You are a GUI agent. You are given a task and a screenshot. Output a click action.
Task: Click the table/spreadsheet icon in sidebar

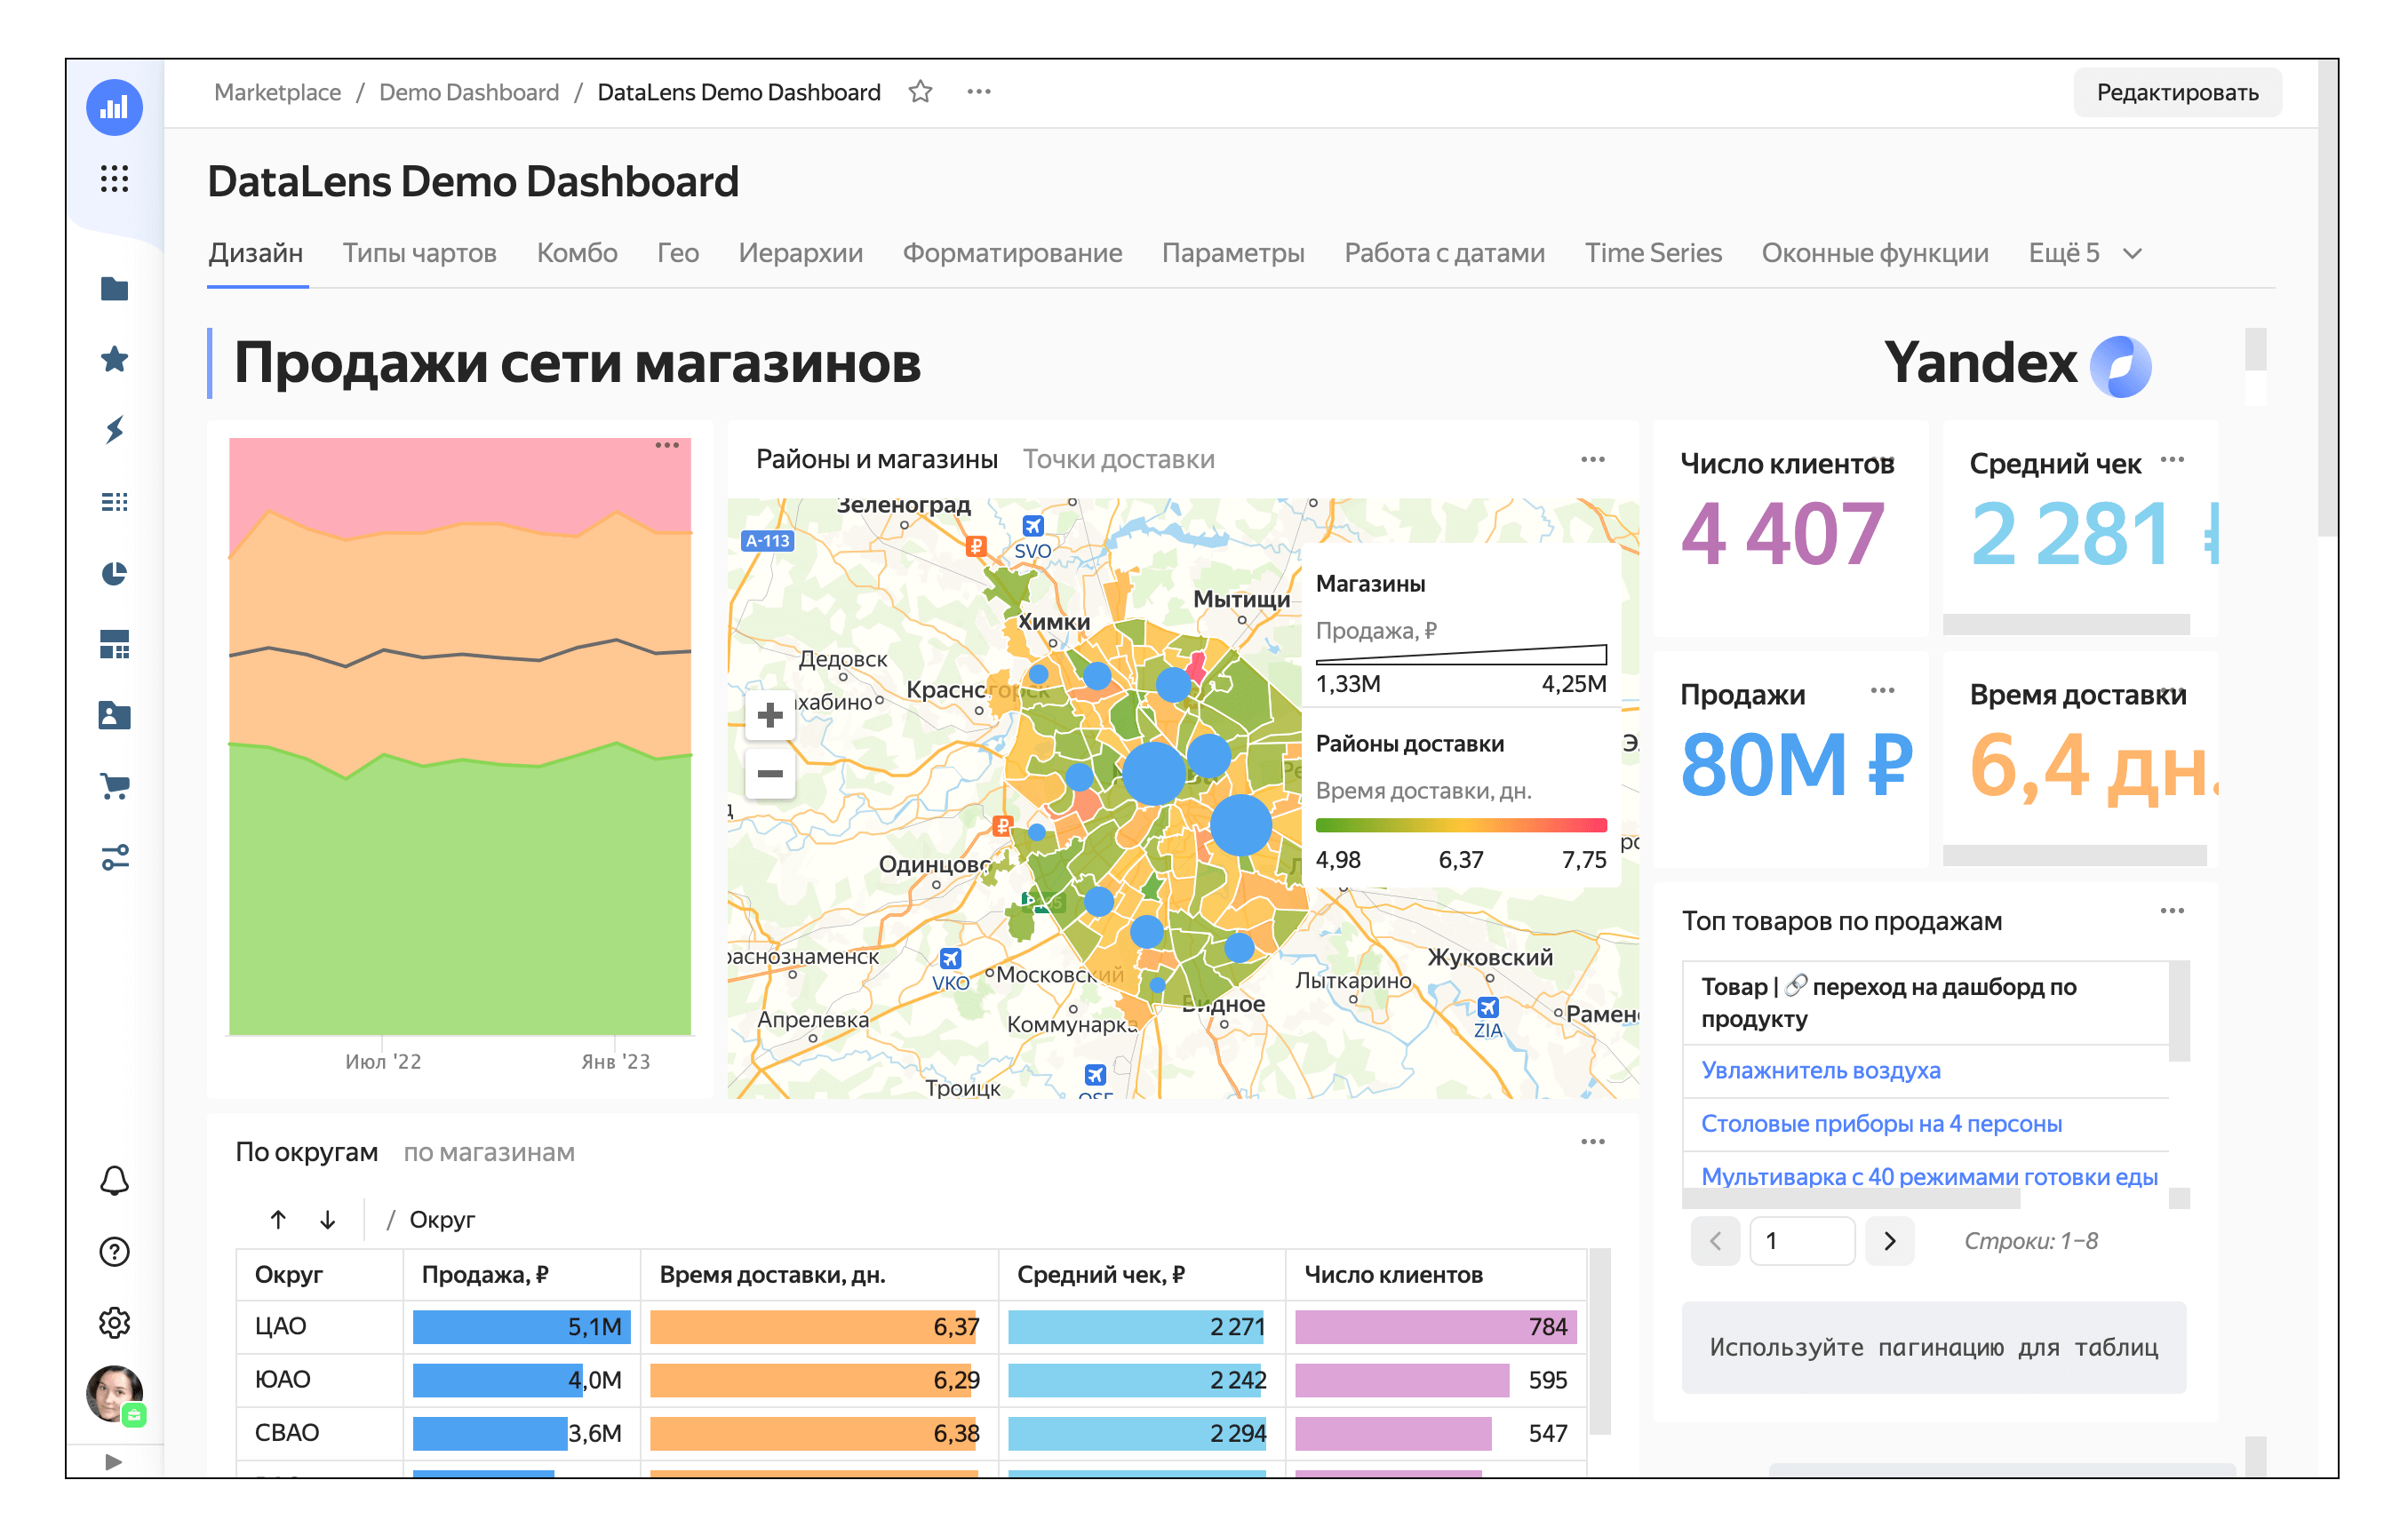[x=116, y=507]
